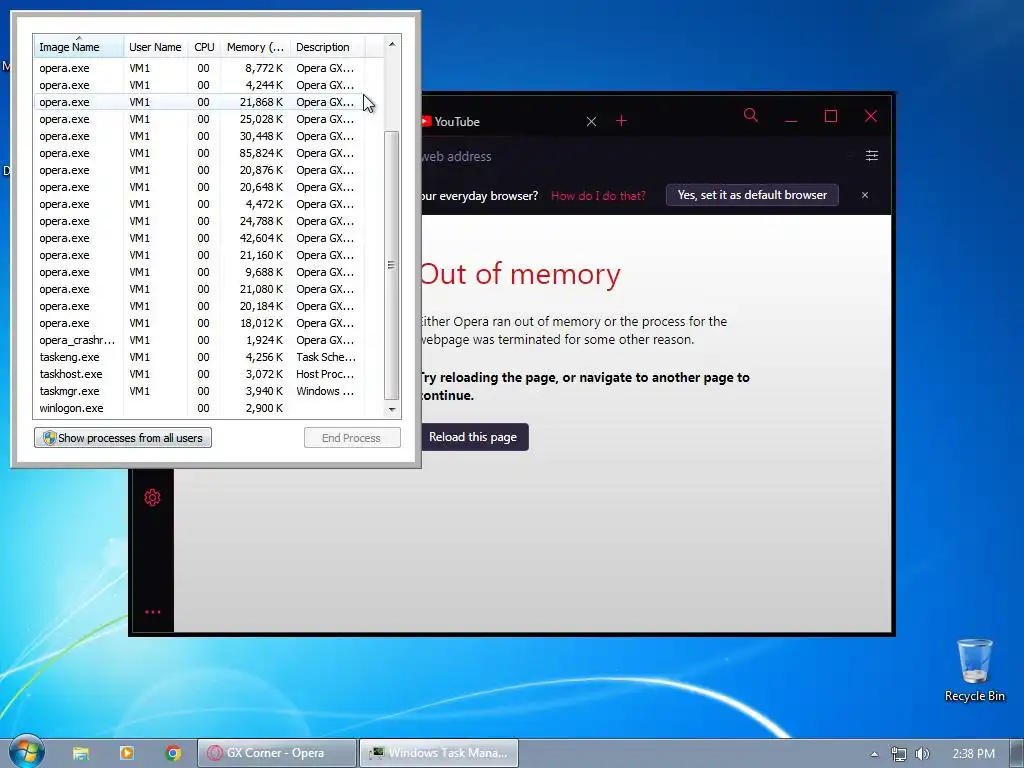This screenshot has width=1024, height=768.
Task: Click the 'Out of memory' heading text
Action: pyautogui.click(x=520, y=274)
